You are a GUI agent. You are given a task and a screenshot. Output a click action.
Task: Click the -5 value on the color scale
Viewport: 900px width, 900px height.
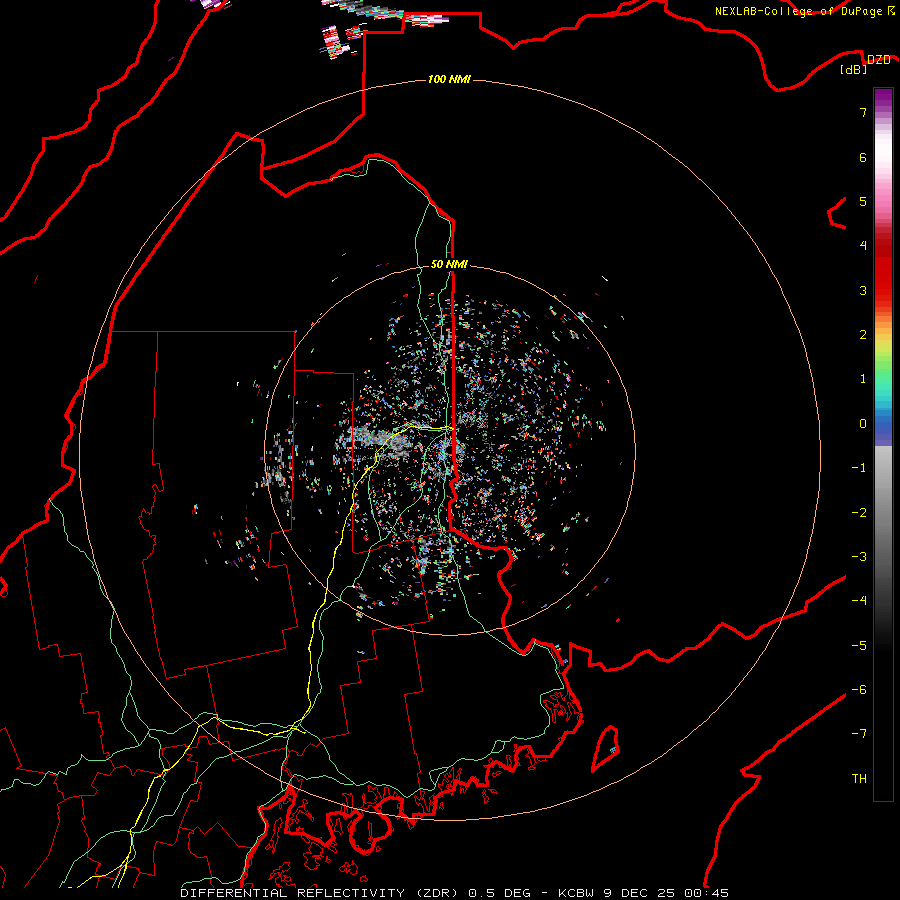pyautogui.click(x=859, y=646)
